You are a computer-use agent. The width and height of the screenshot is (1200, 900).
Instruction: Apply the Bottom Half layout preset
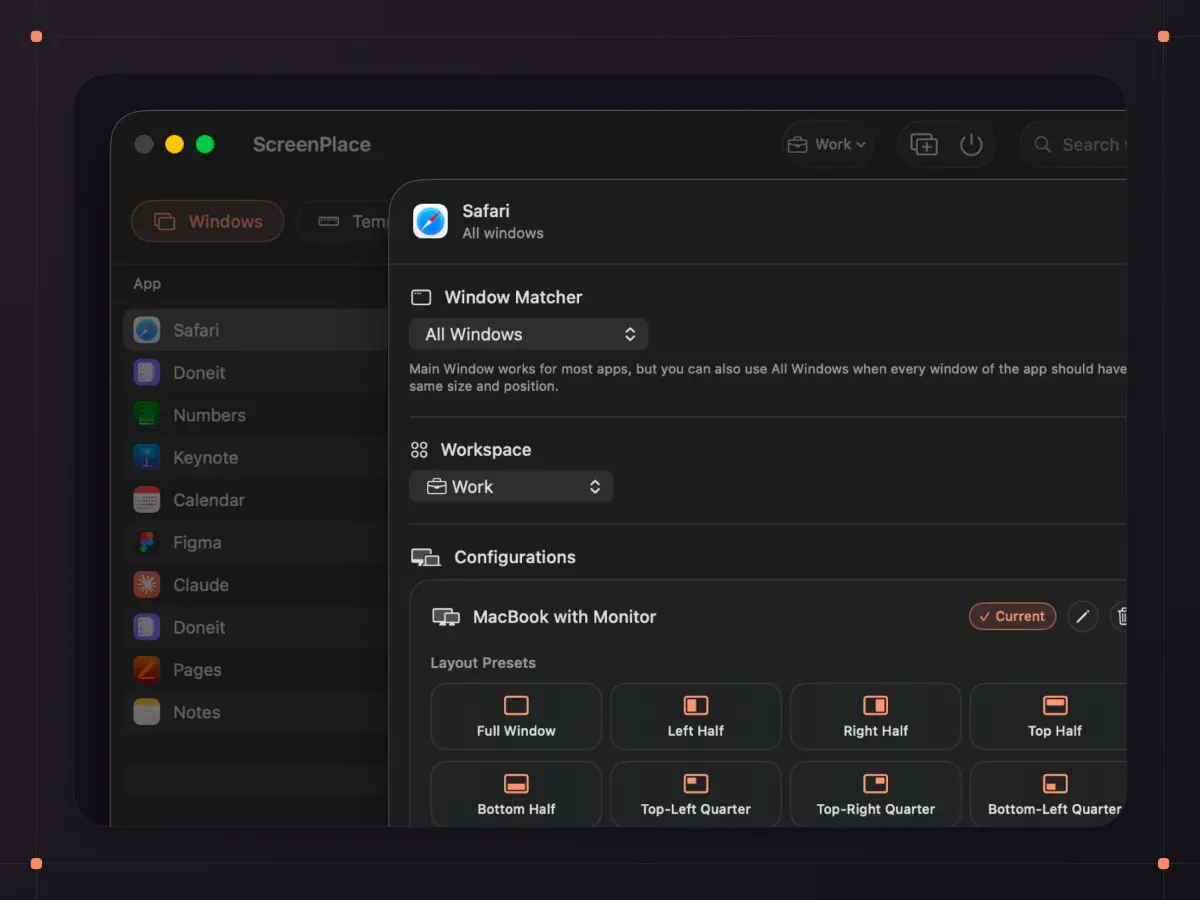(x=516, y=794)
